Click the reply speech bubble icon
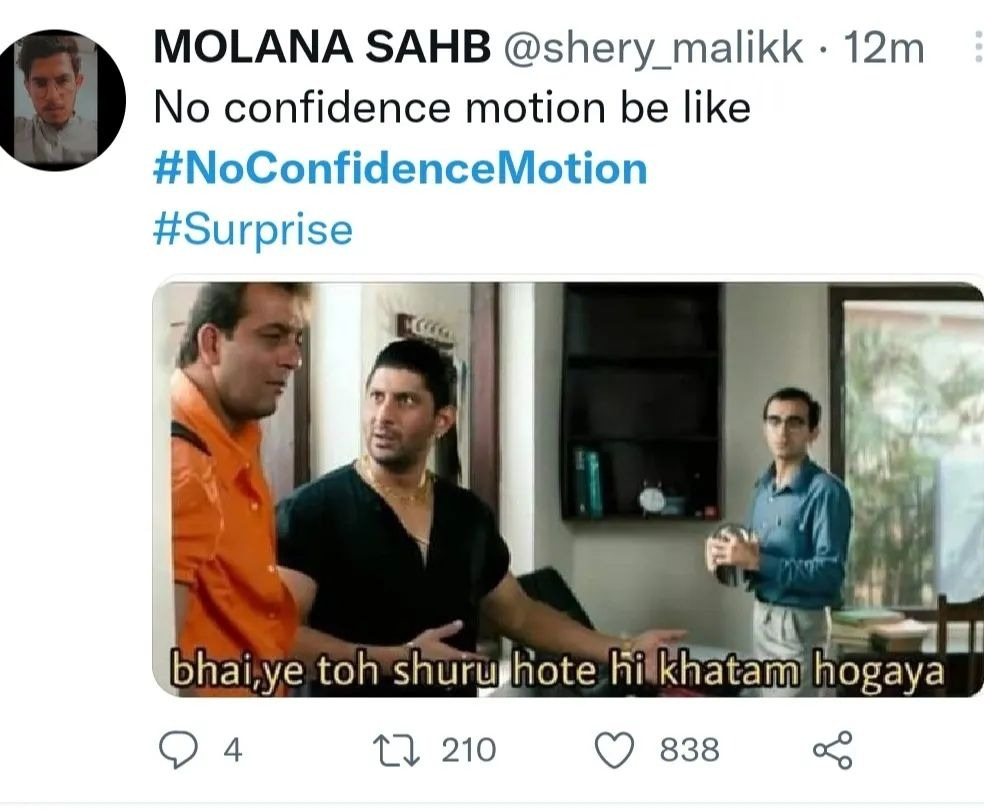Screen dimensions: 984x810 pyautogui.click(x=179, y=750)
